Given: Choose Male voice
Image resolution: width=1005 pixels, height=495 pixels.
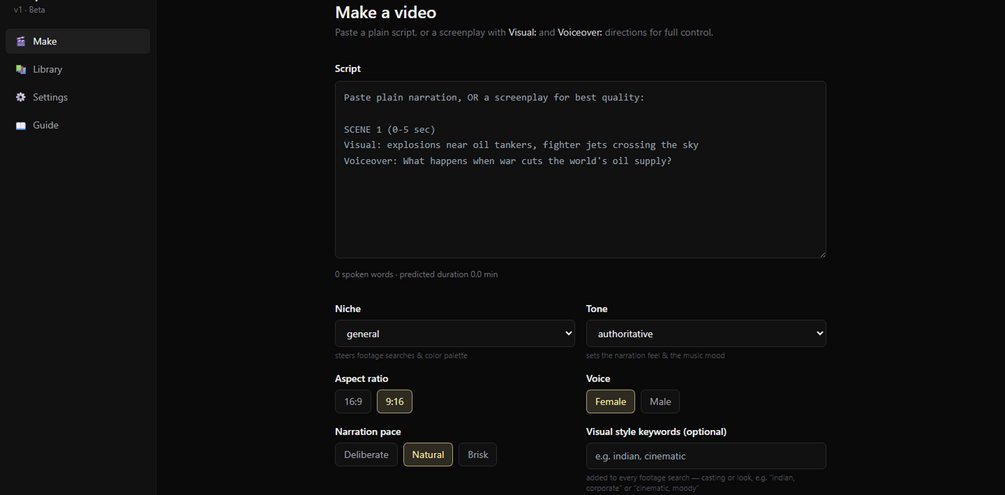Looking at the screenshot, I should pos(660,401).
